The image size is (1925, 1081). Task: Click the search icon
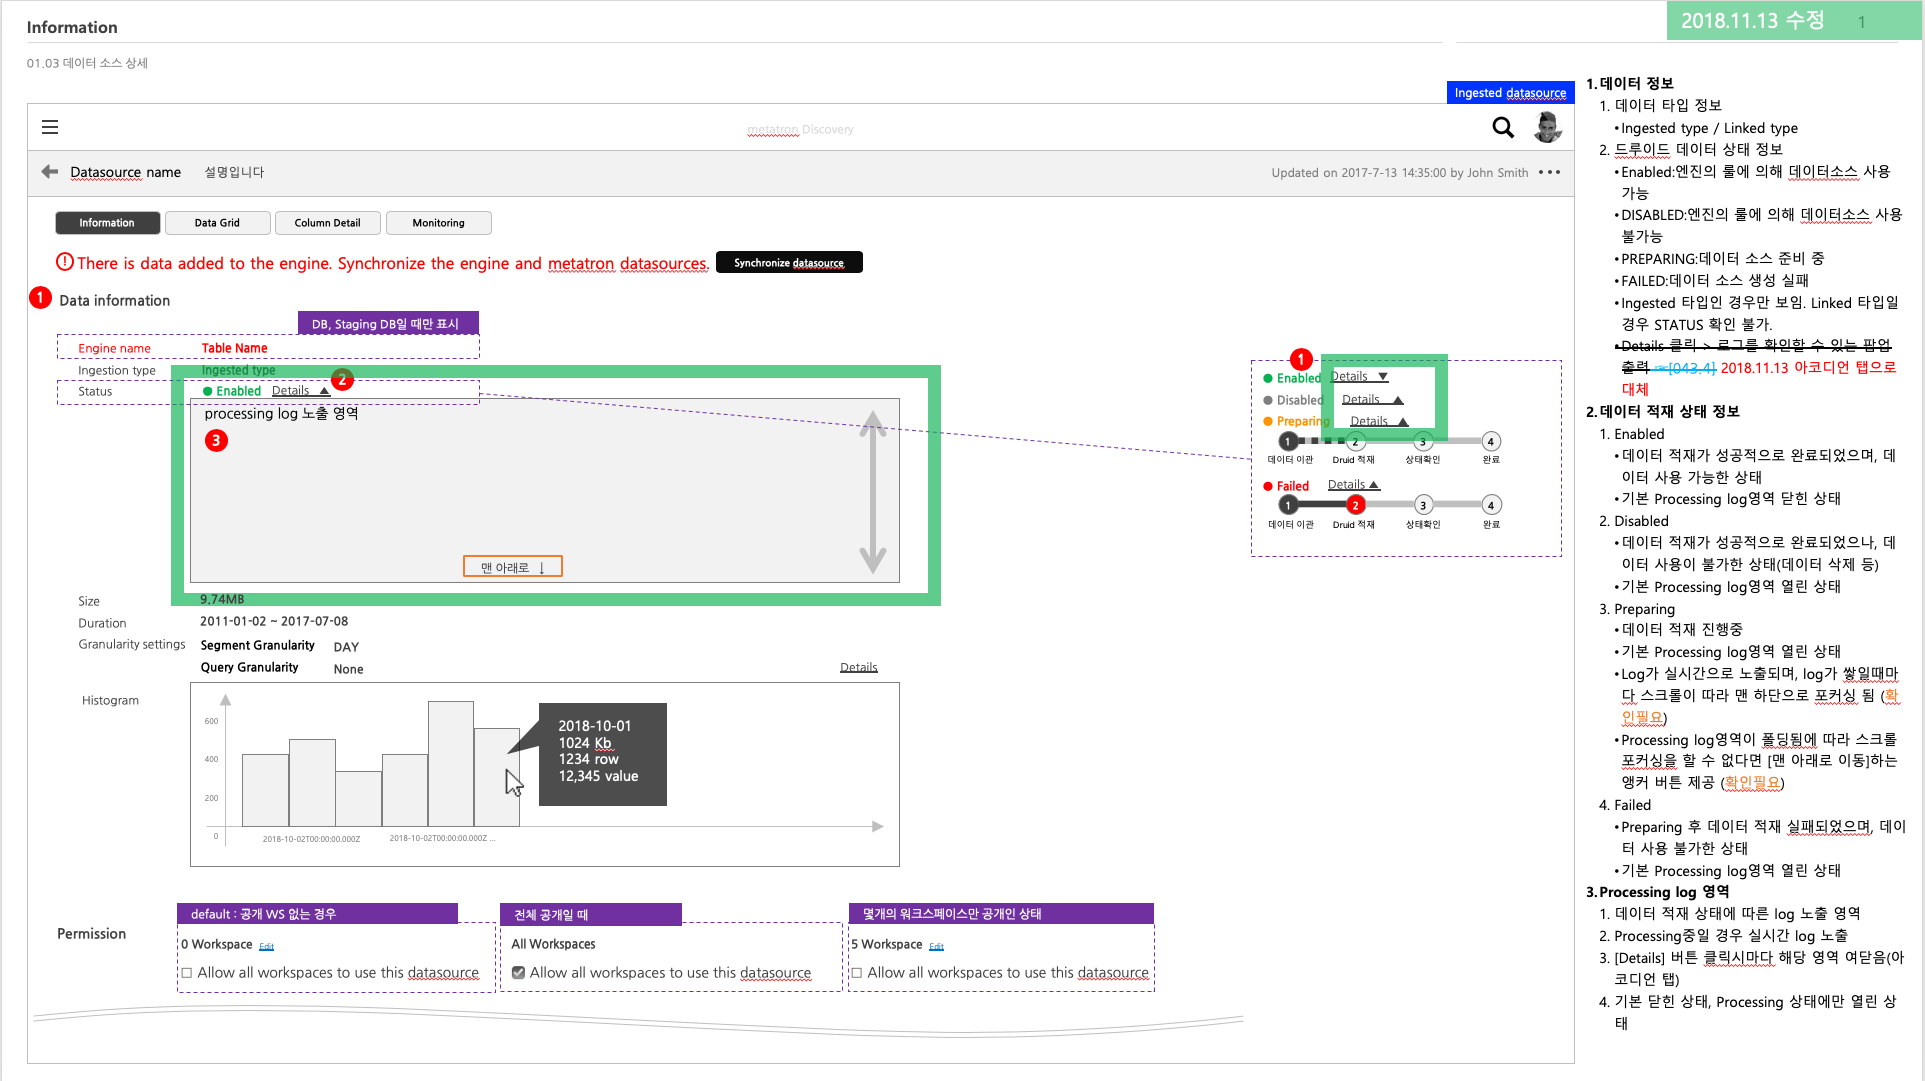pyautogui.click(x=1503, y=128)
